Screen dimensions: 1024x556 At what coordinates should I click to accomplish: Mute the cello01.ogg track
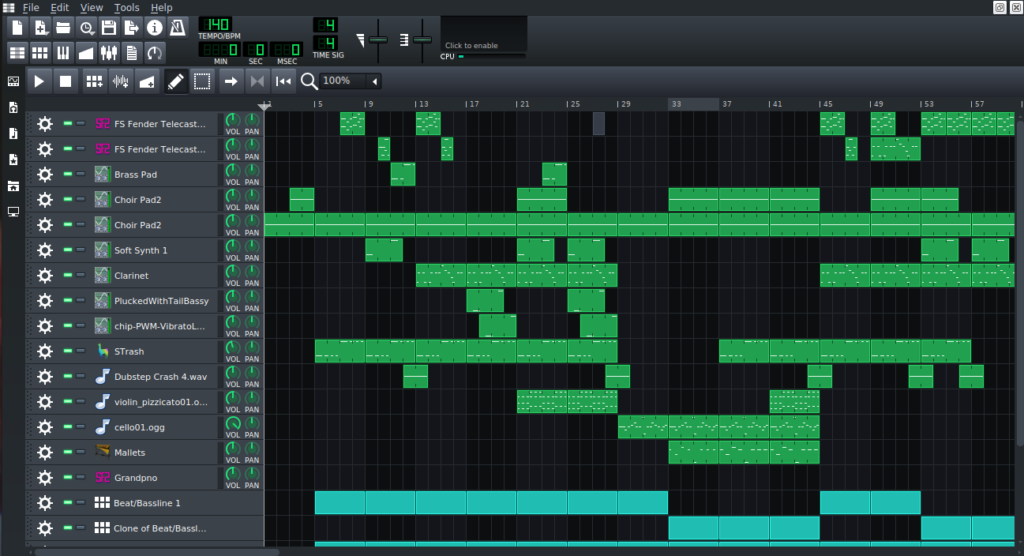67,427
